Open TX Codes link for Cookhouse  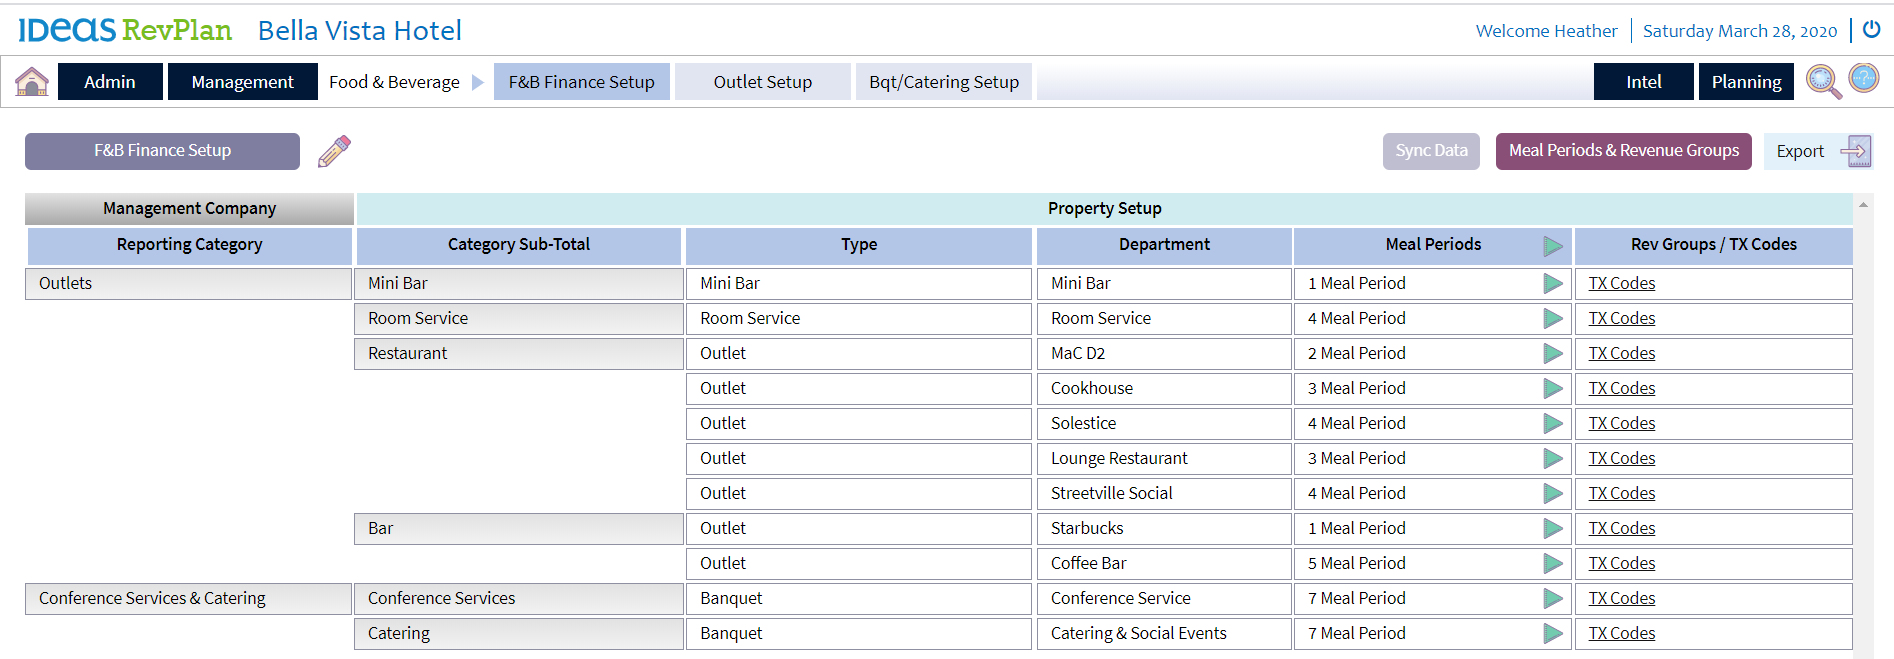(1621, 389)
